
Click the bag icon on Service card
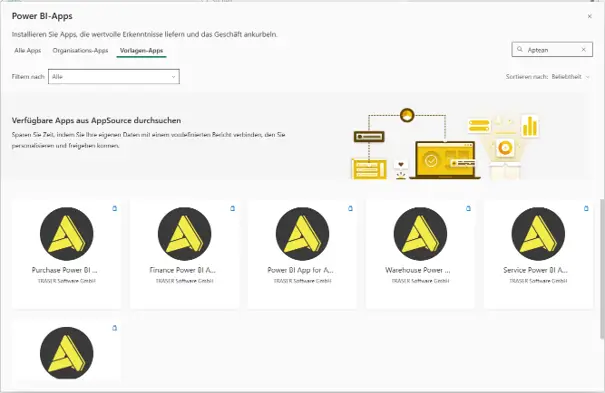click(586, 208)
